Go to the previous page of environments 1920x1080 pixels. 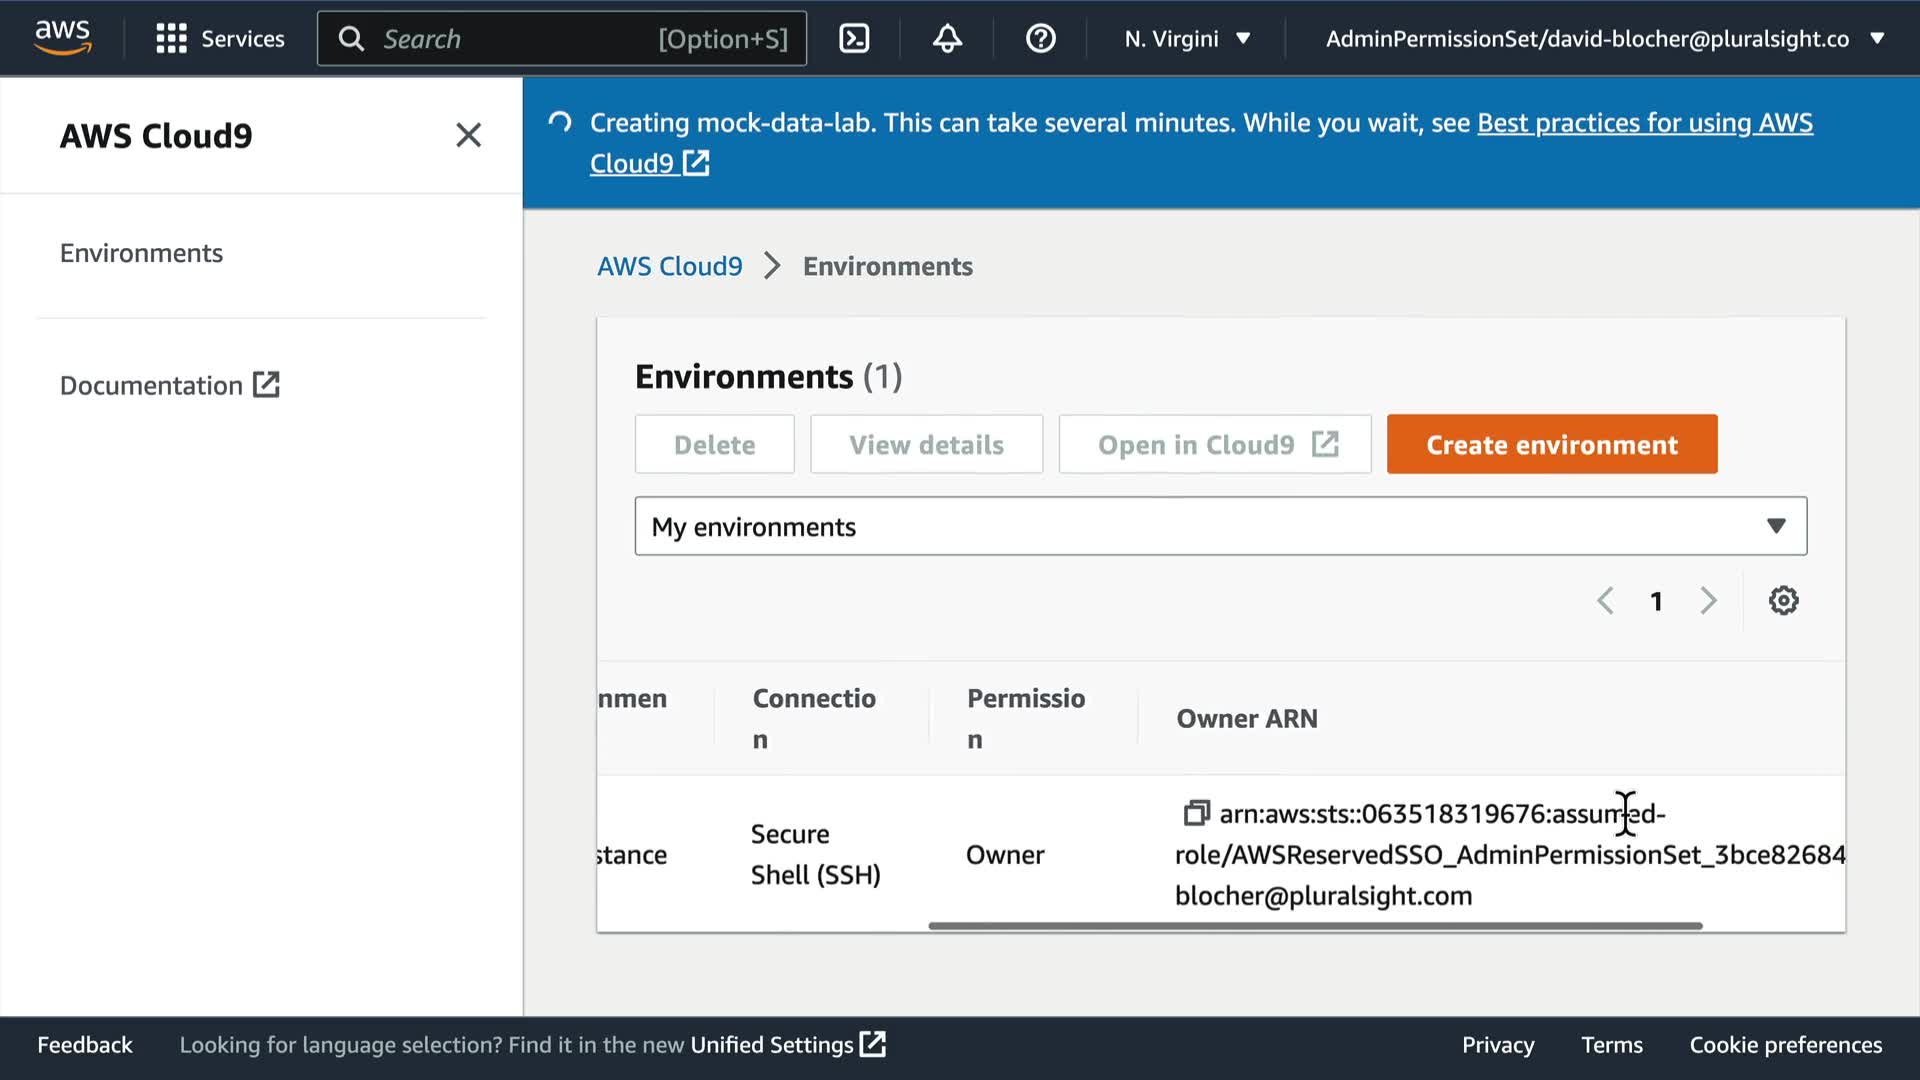click(x=1605, y=601)
